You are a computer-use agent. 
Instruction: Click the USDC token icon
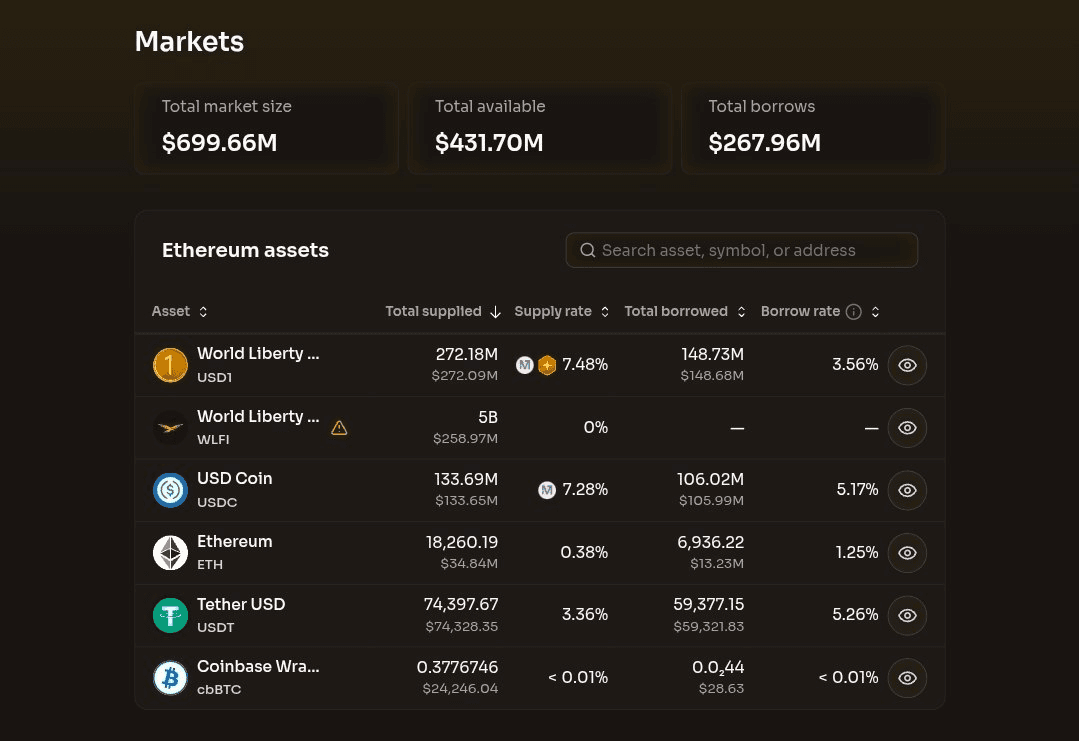tap(170, 490)
